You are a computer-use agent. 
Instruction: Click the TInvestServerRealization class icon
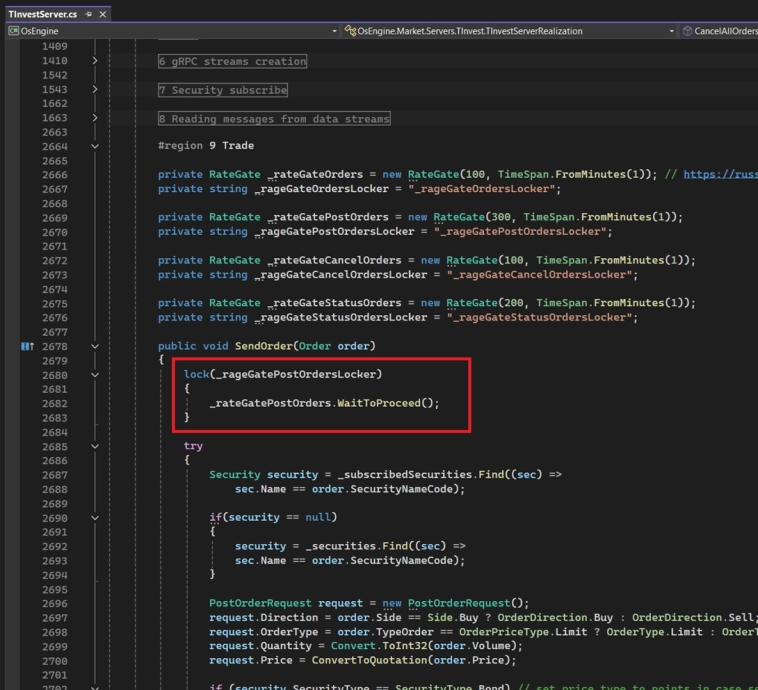(x=351, y=31)
